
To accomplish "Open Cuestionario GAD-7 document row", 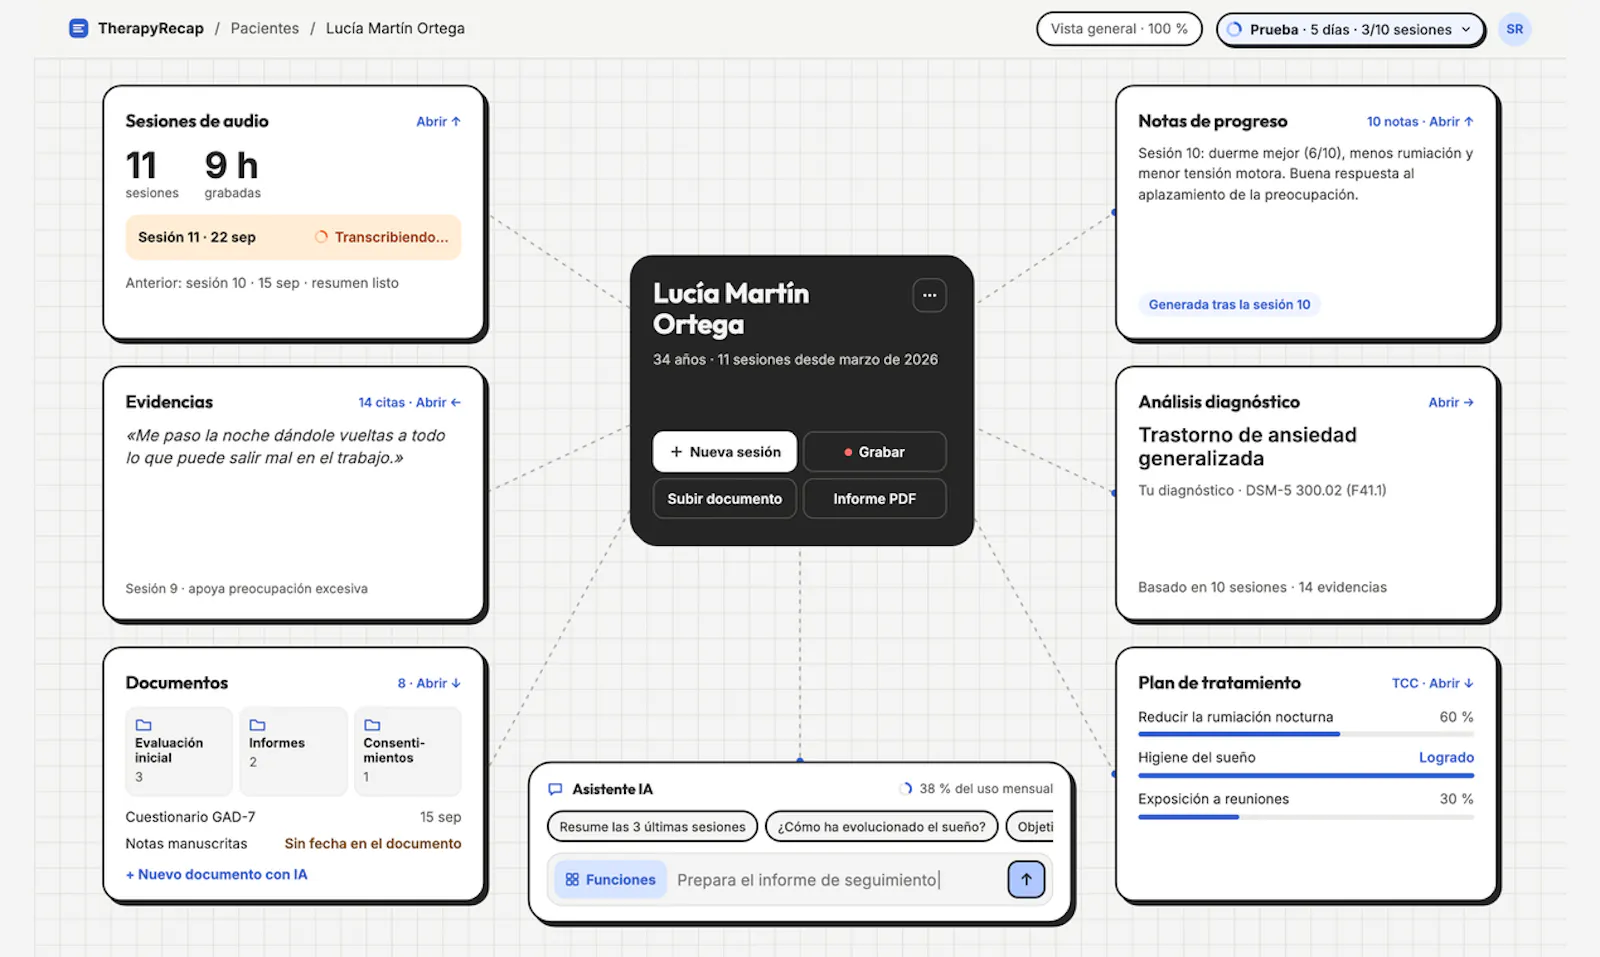I will click(x=293, y=817).
